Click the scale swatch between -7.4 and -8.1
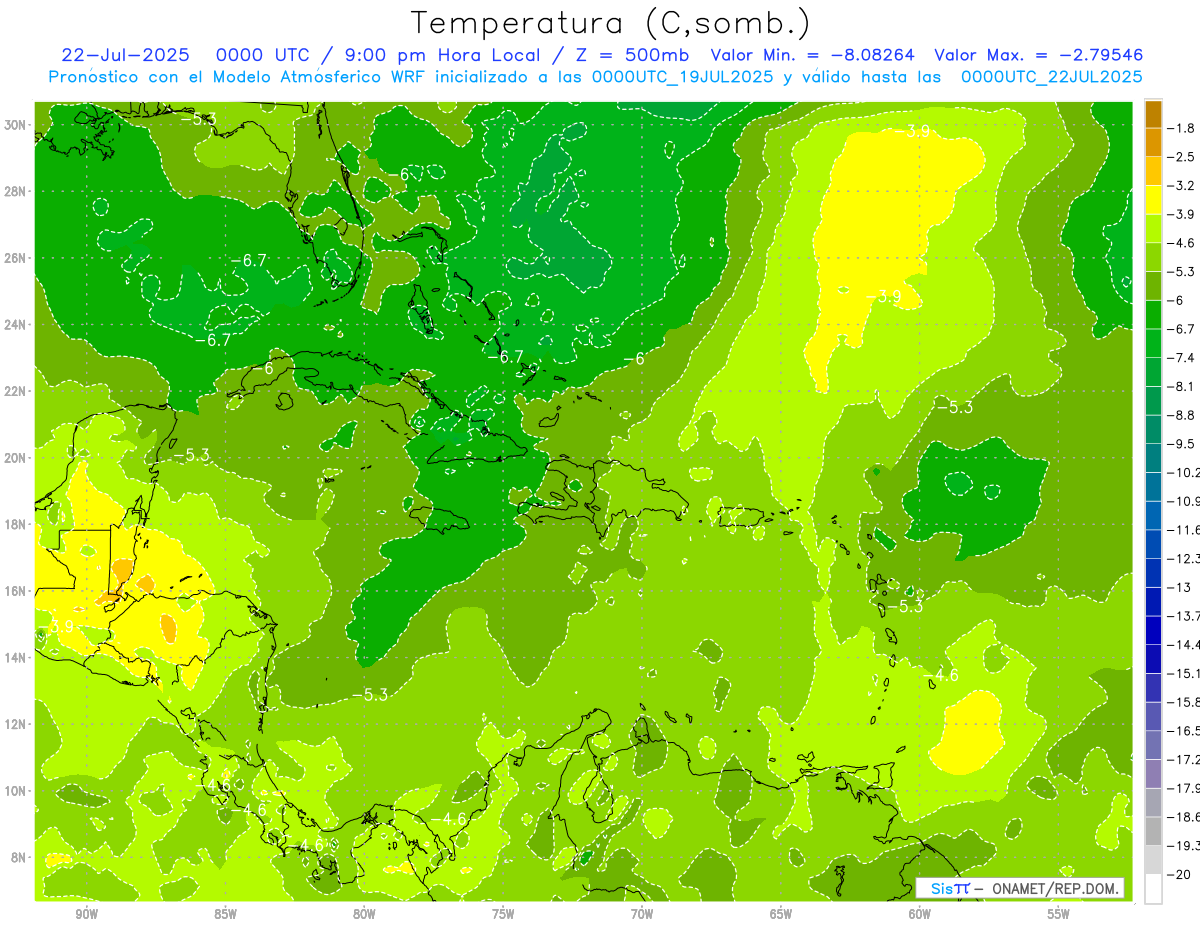The height and width of the screenshot is (927, 1200). (1153, 372)
